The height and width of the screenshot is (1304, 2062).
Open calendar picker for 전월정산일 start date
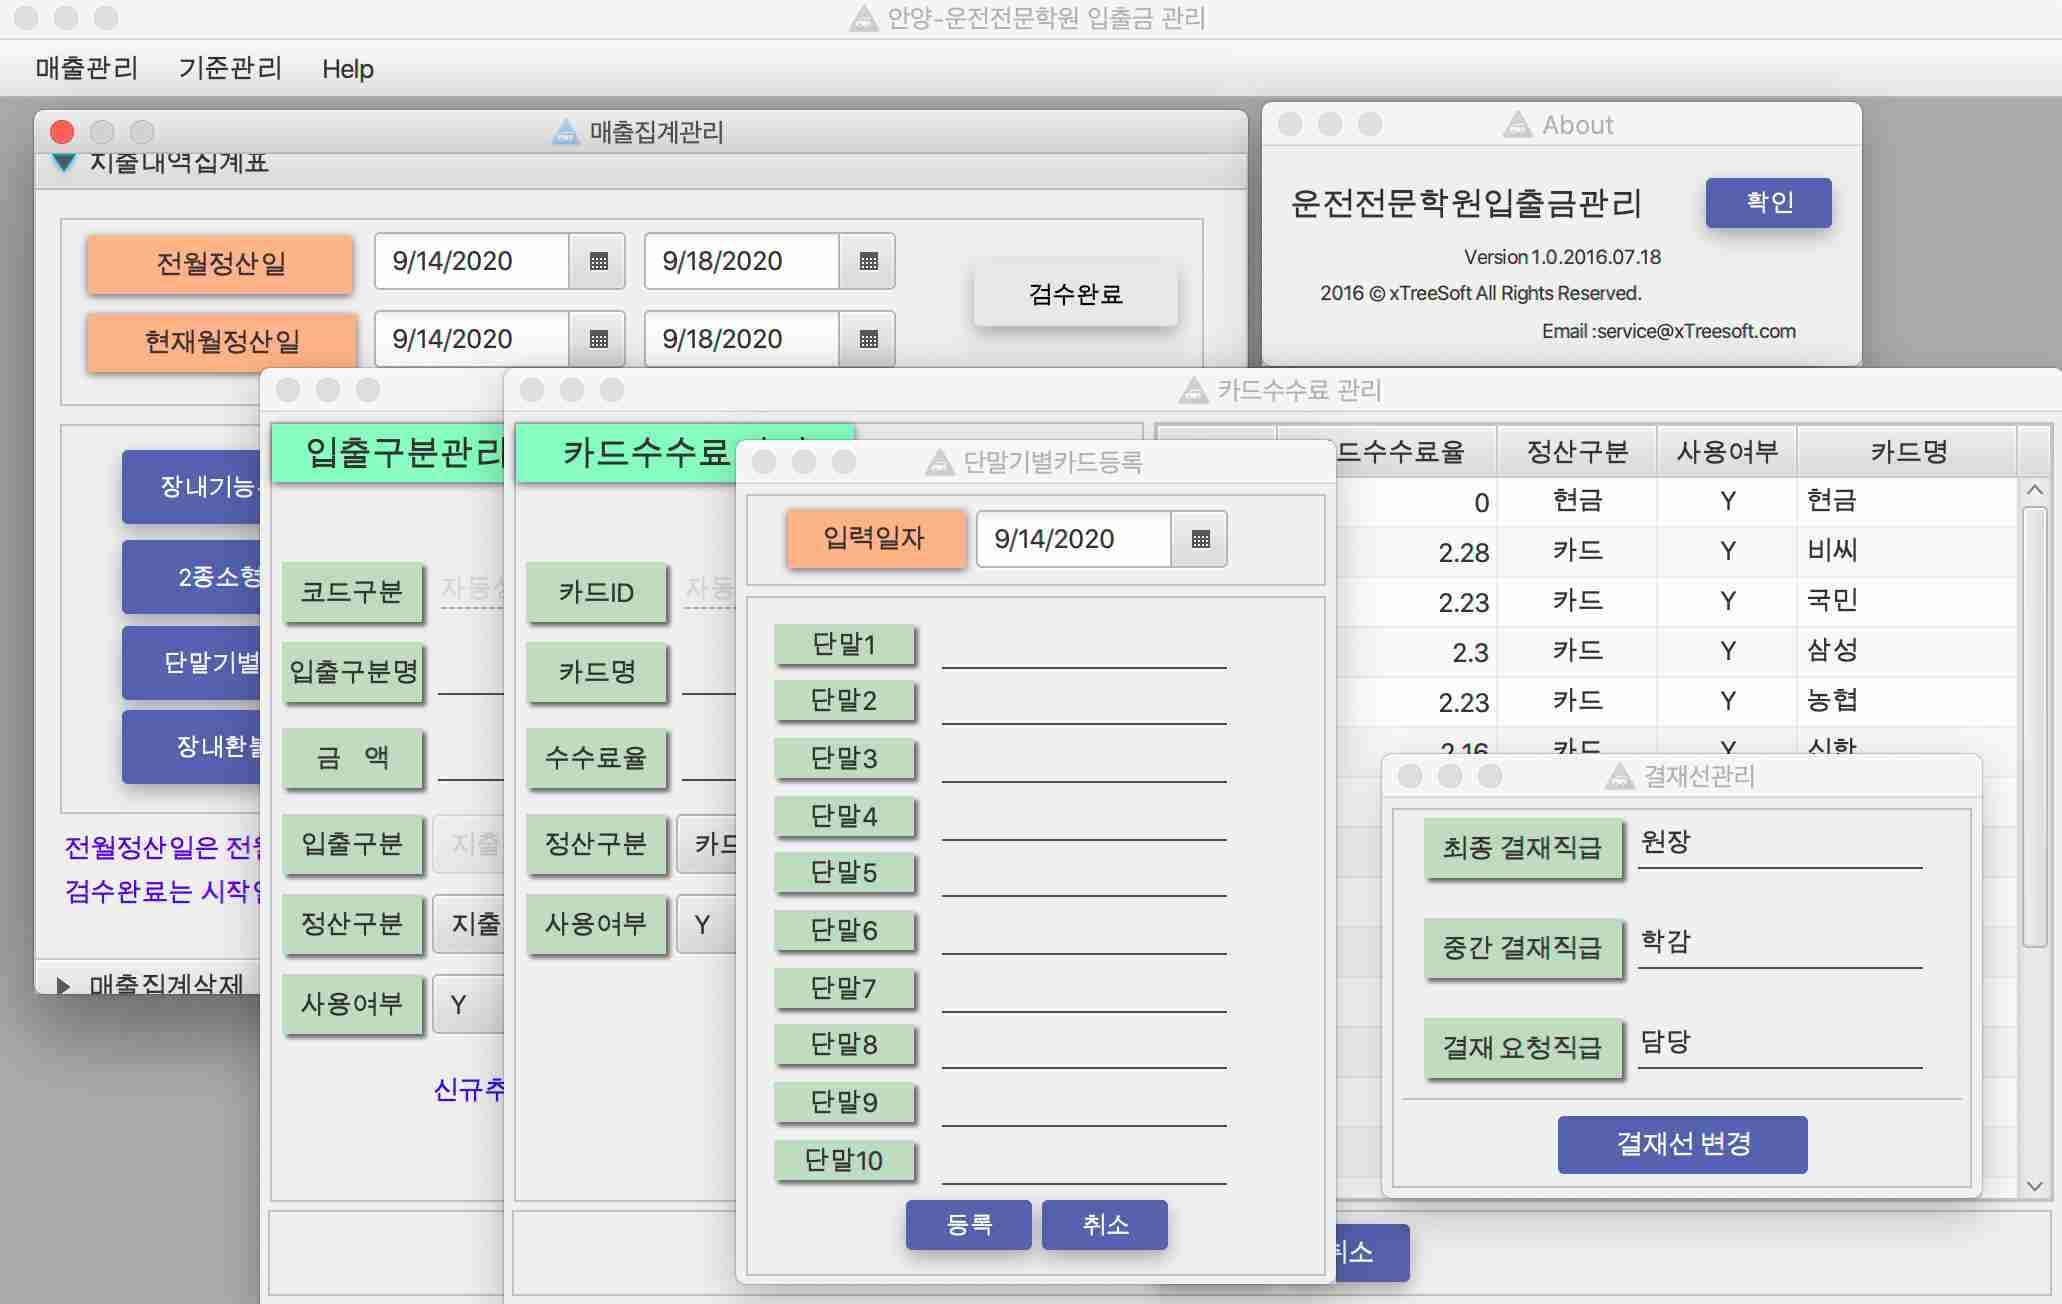click(598, 262)
